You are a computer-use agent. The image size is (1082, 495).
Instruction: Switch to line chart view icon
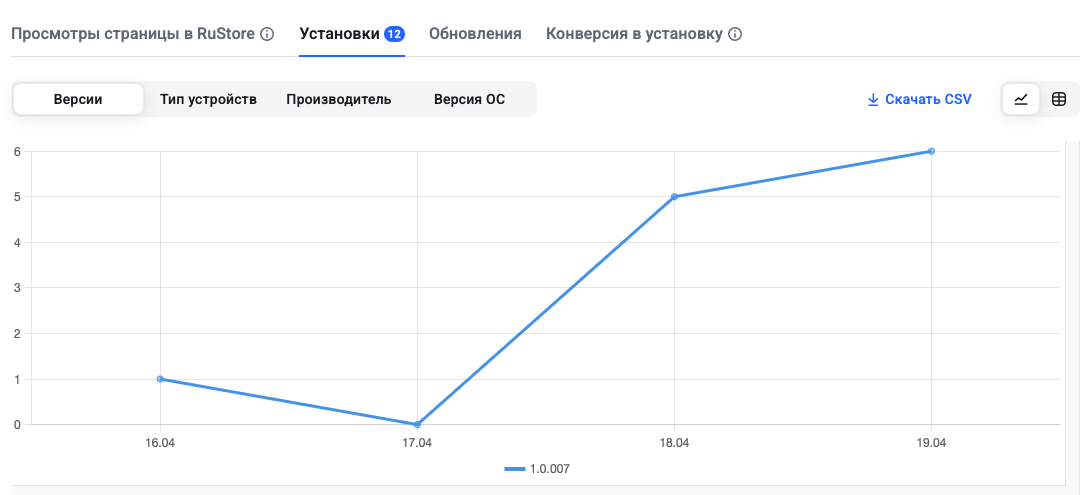coord(1021,99)
